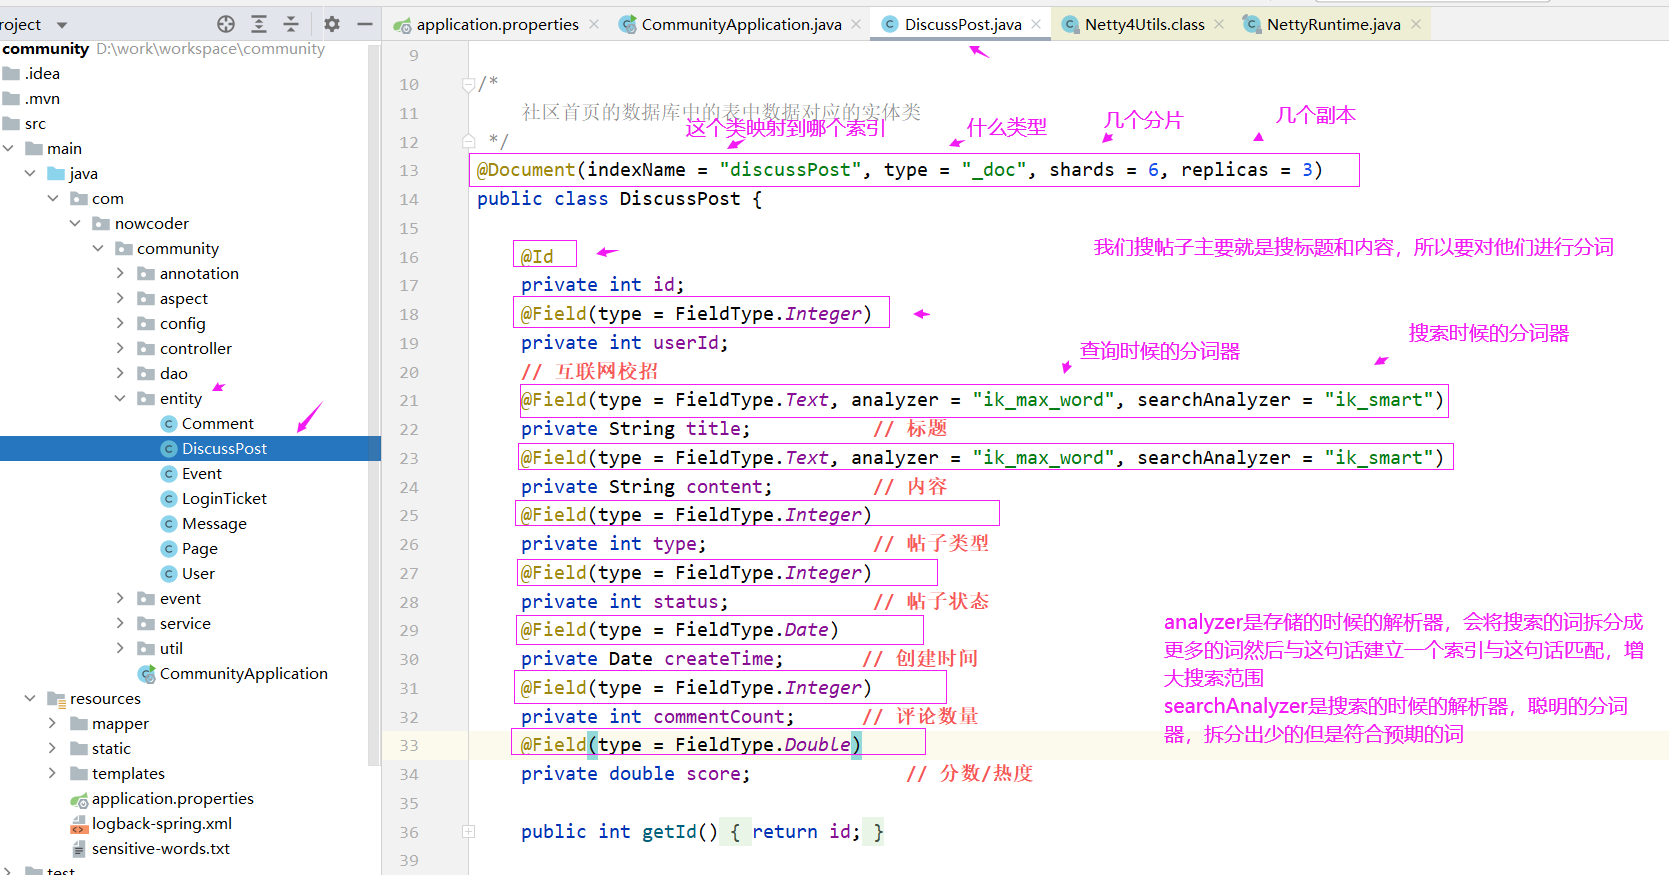
Task: Expand the util package
Action: coord(120,648)
